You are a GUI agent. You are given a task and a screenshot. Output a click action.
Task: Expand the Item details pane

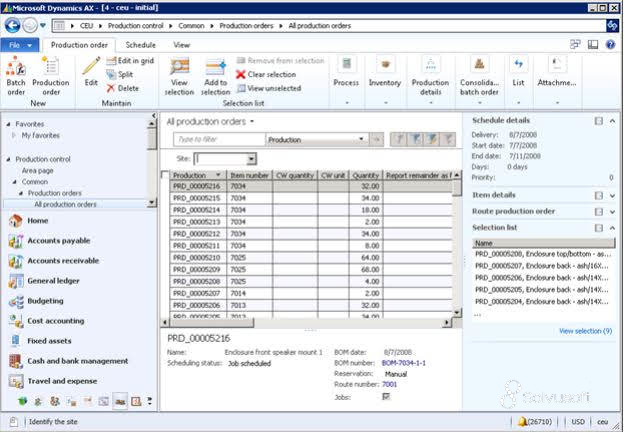pos(612,195)
